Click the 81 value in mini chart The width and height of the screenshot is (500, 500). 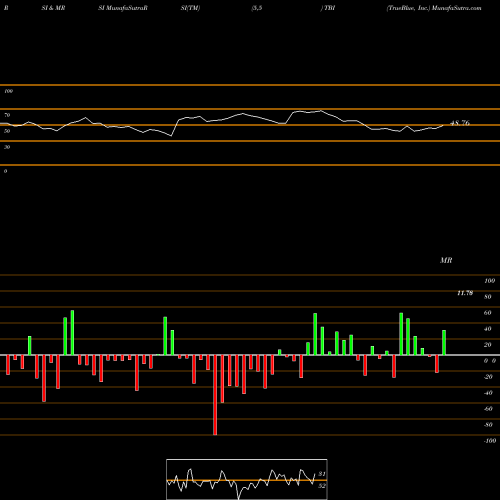click(x=322, y=474)
